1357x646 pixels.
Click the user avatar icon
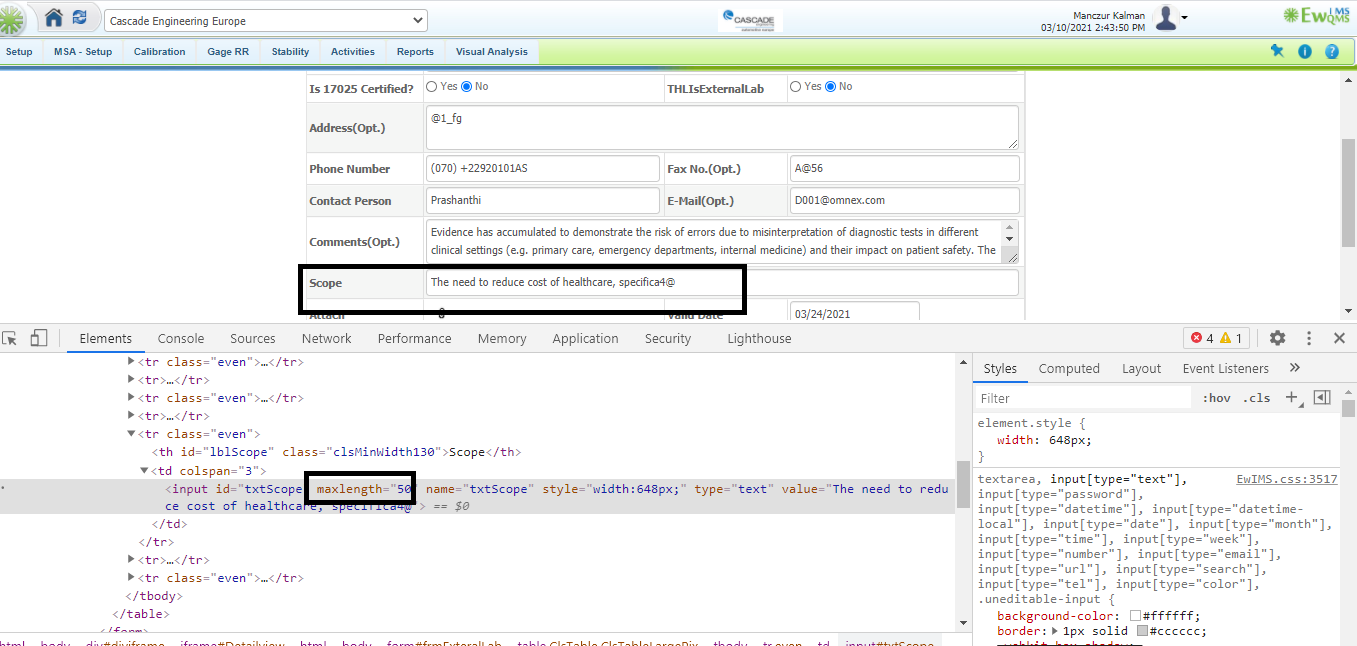pos(1165,18)
